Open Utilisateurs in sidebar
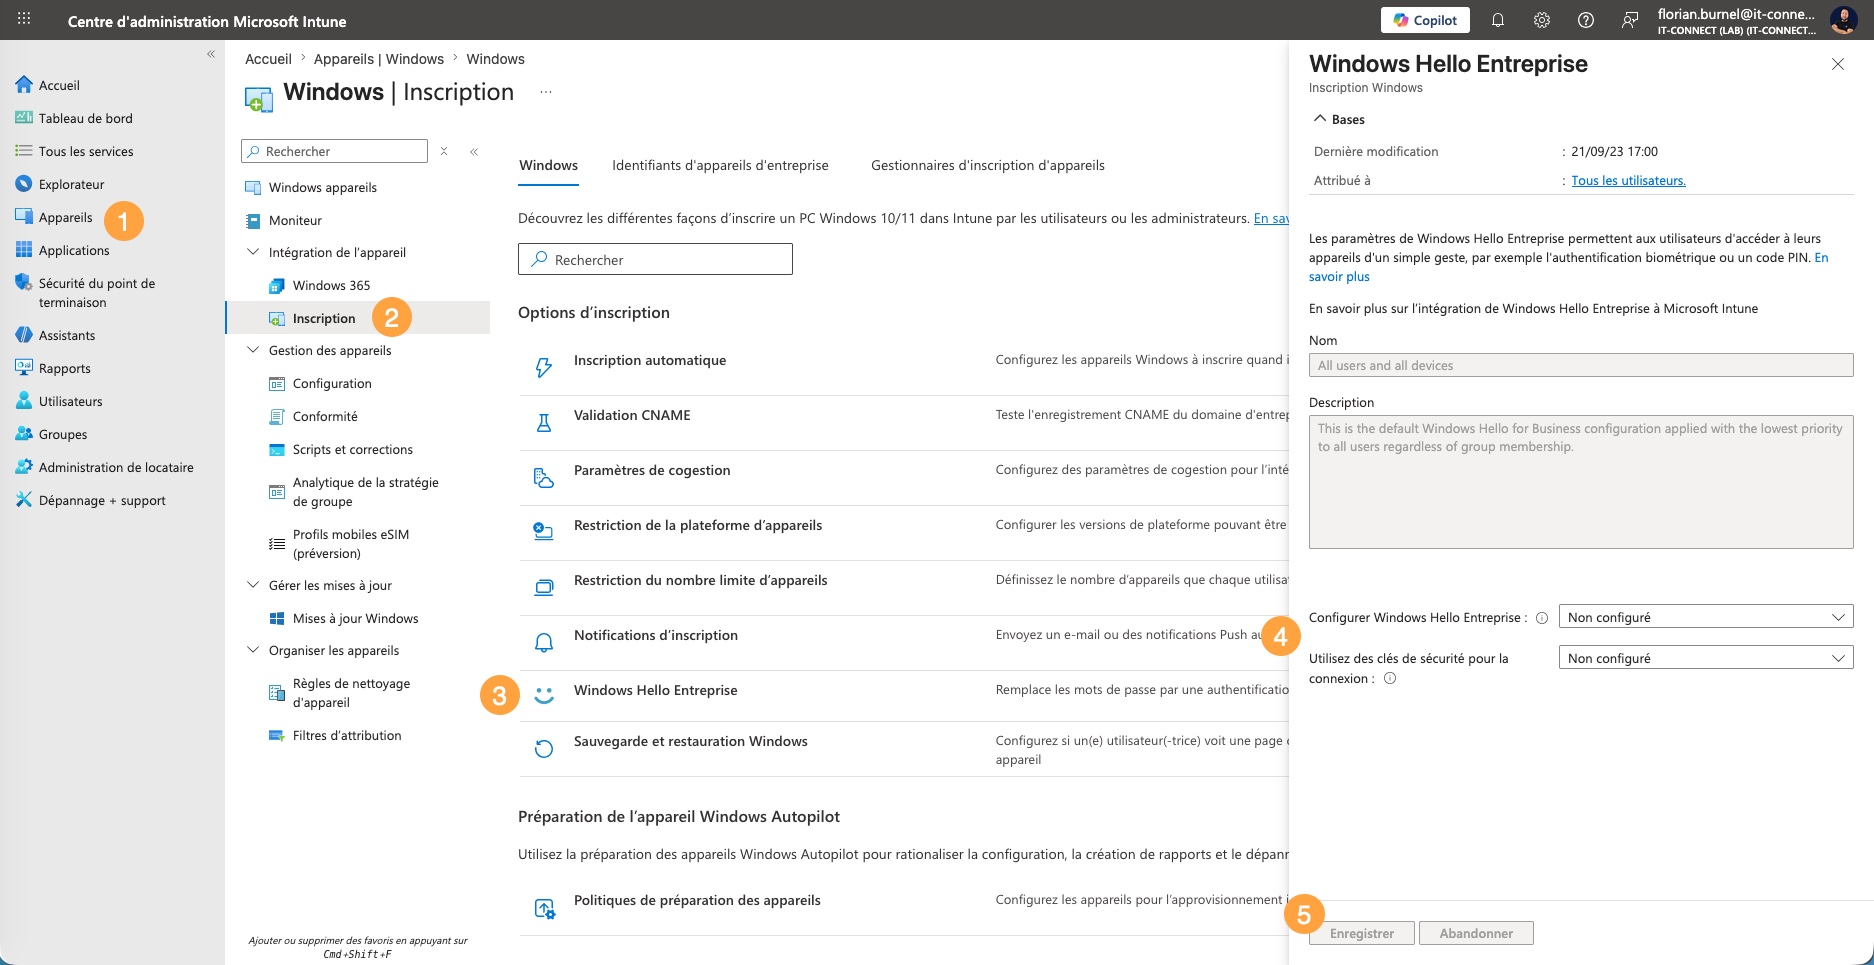The height and width of the screenshot is (965, 1874). coord(70,401)
